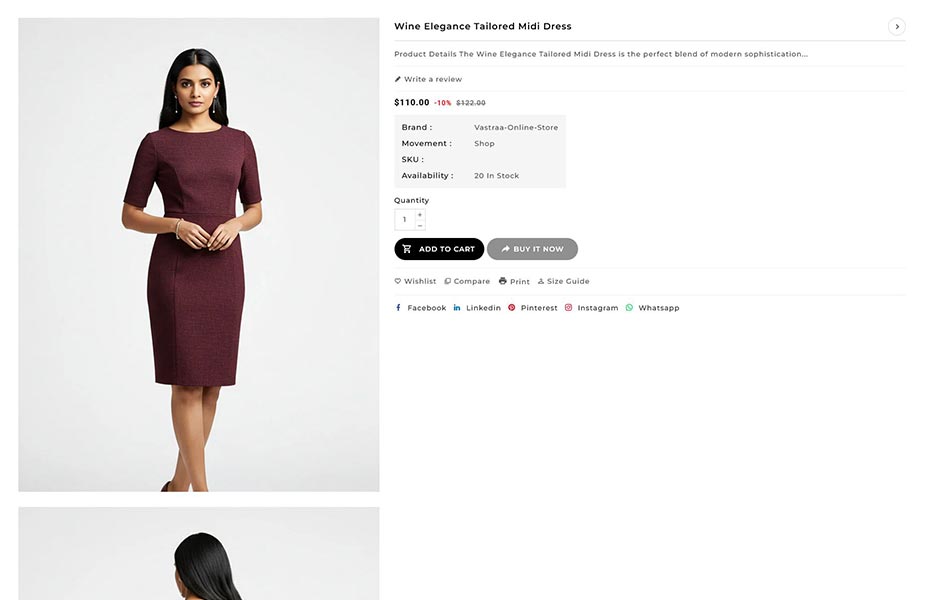Click the Print printer icon

click(503, 281)
